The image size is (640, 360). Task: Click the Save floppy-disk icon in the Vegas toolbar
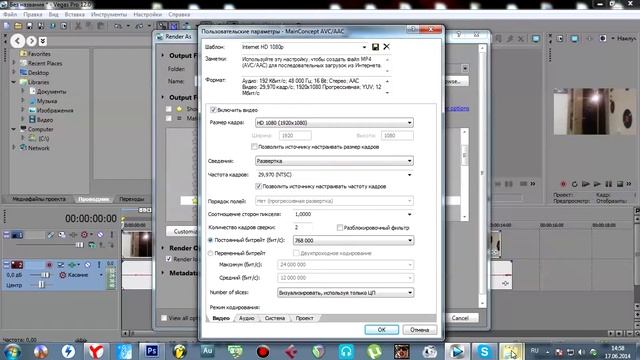[x=29, y=26]
